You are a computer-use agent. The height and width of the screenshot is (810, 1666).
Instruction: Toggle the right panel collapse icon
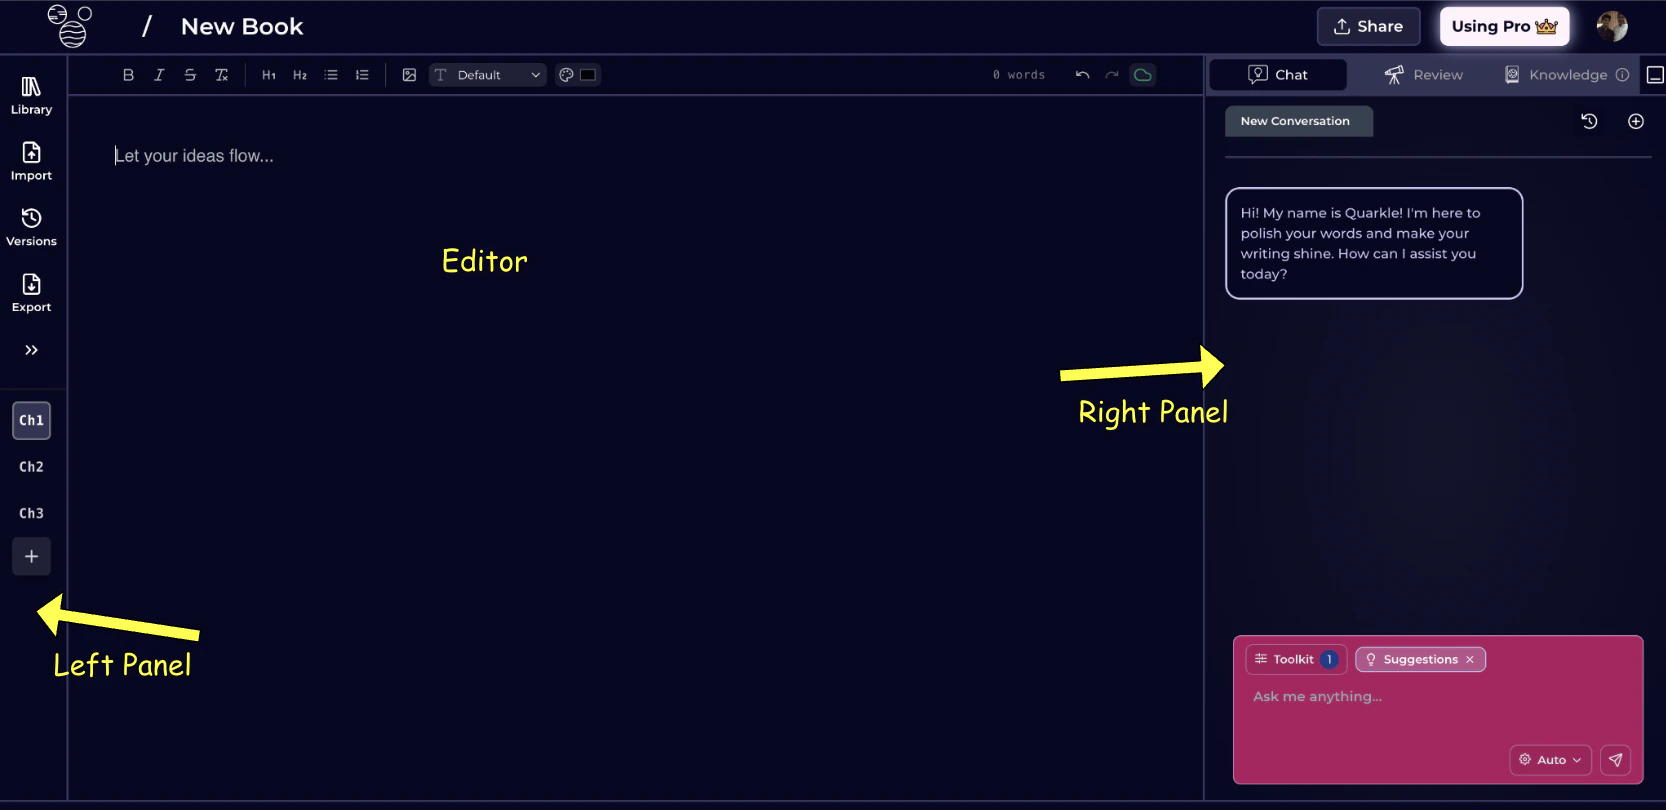pyautogui.click(x=1655, y=75)
